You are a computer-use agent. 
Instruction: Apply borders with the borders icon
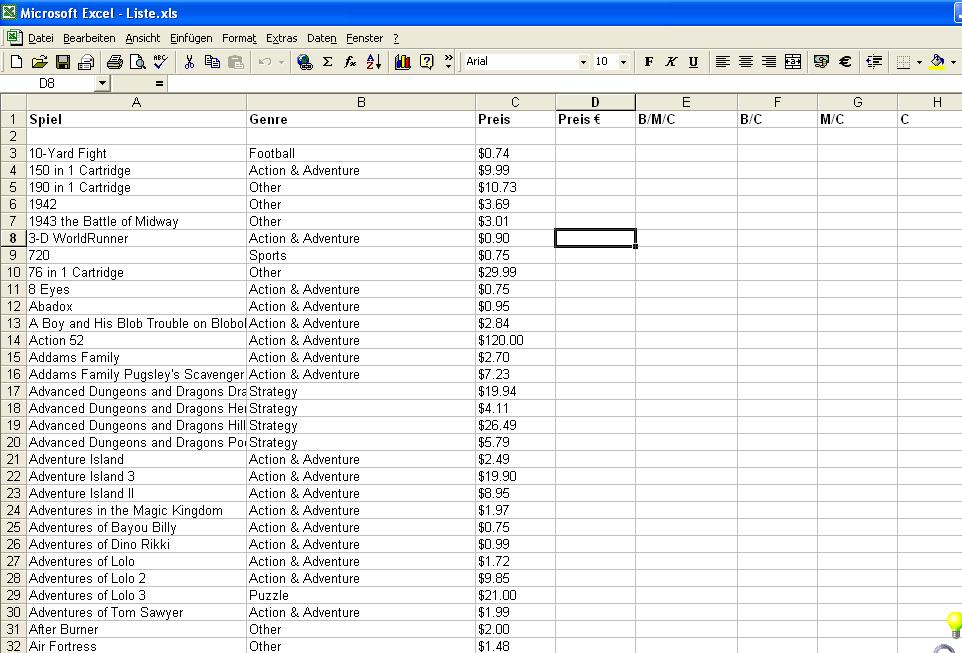pos(903,62)
